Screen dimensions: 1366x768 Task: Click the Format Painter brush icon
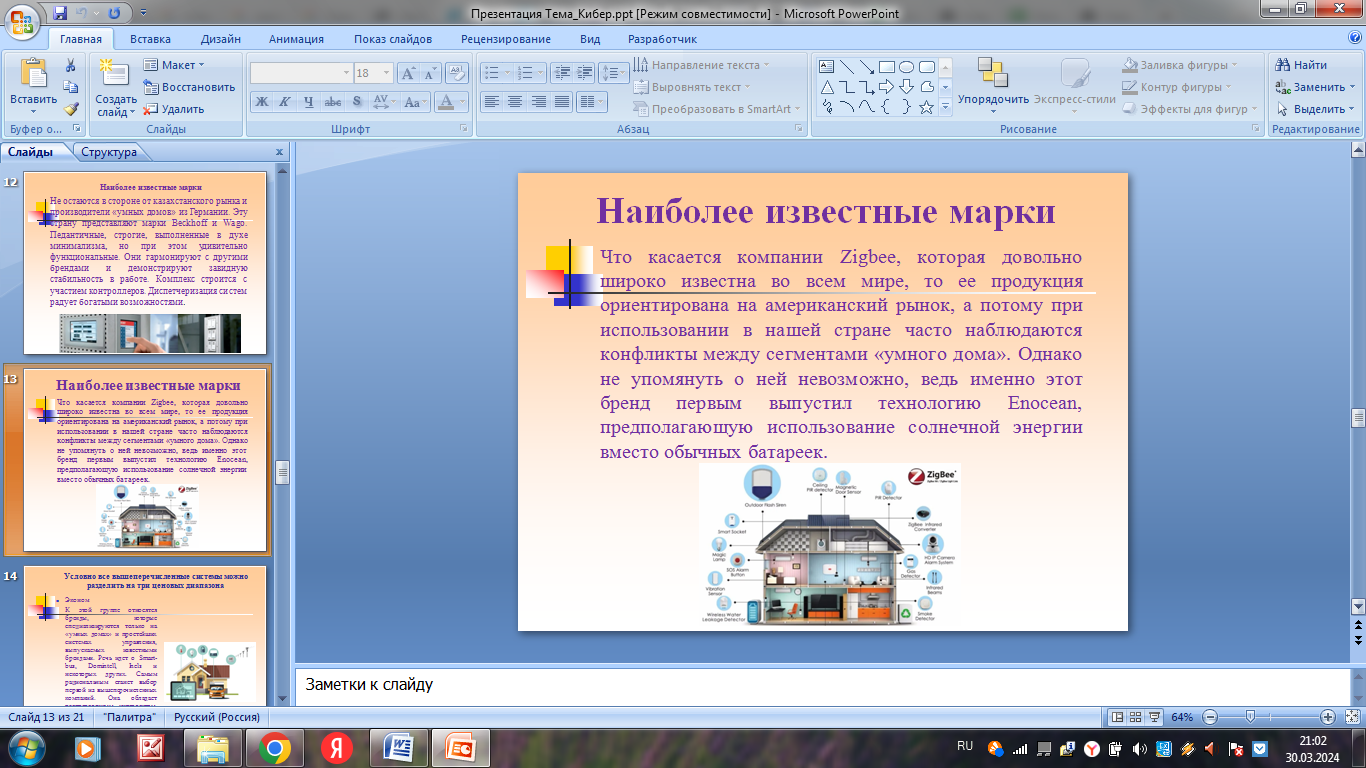(71, 109)
